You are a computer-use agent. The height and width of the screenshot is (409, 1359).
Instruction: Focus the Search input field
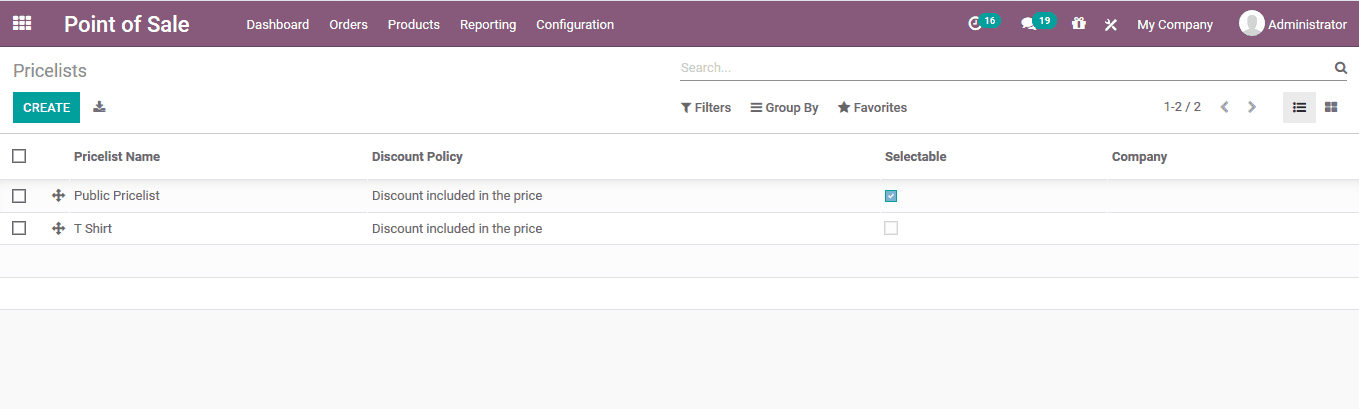[x=1000, y=68]
